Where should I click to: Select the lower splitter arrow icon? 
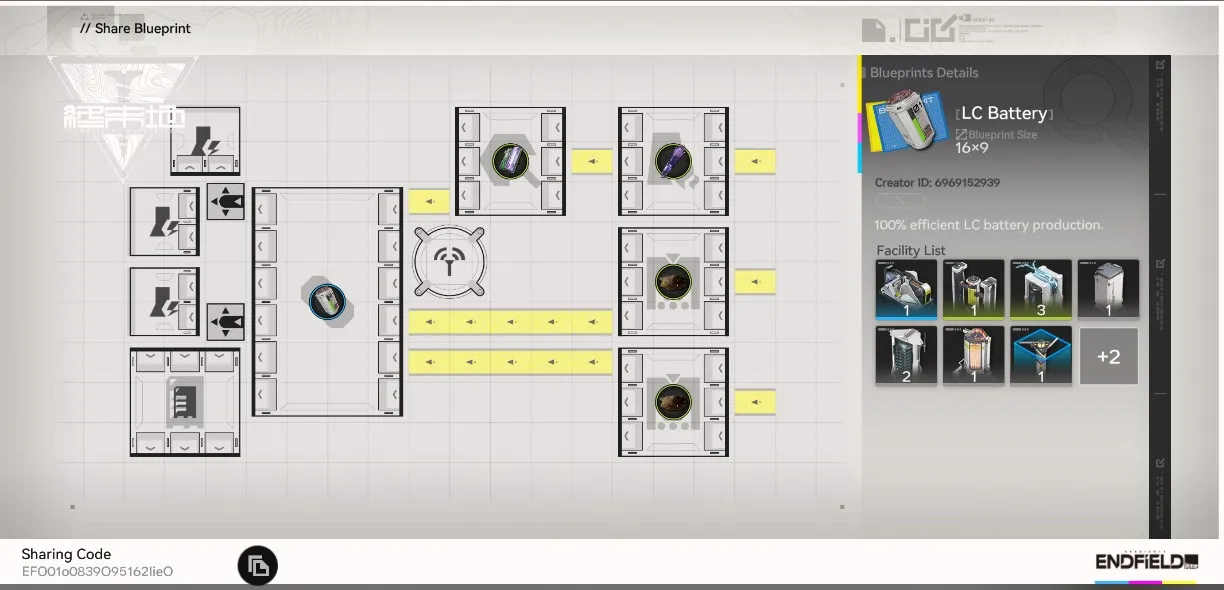226,322
